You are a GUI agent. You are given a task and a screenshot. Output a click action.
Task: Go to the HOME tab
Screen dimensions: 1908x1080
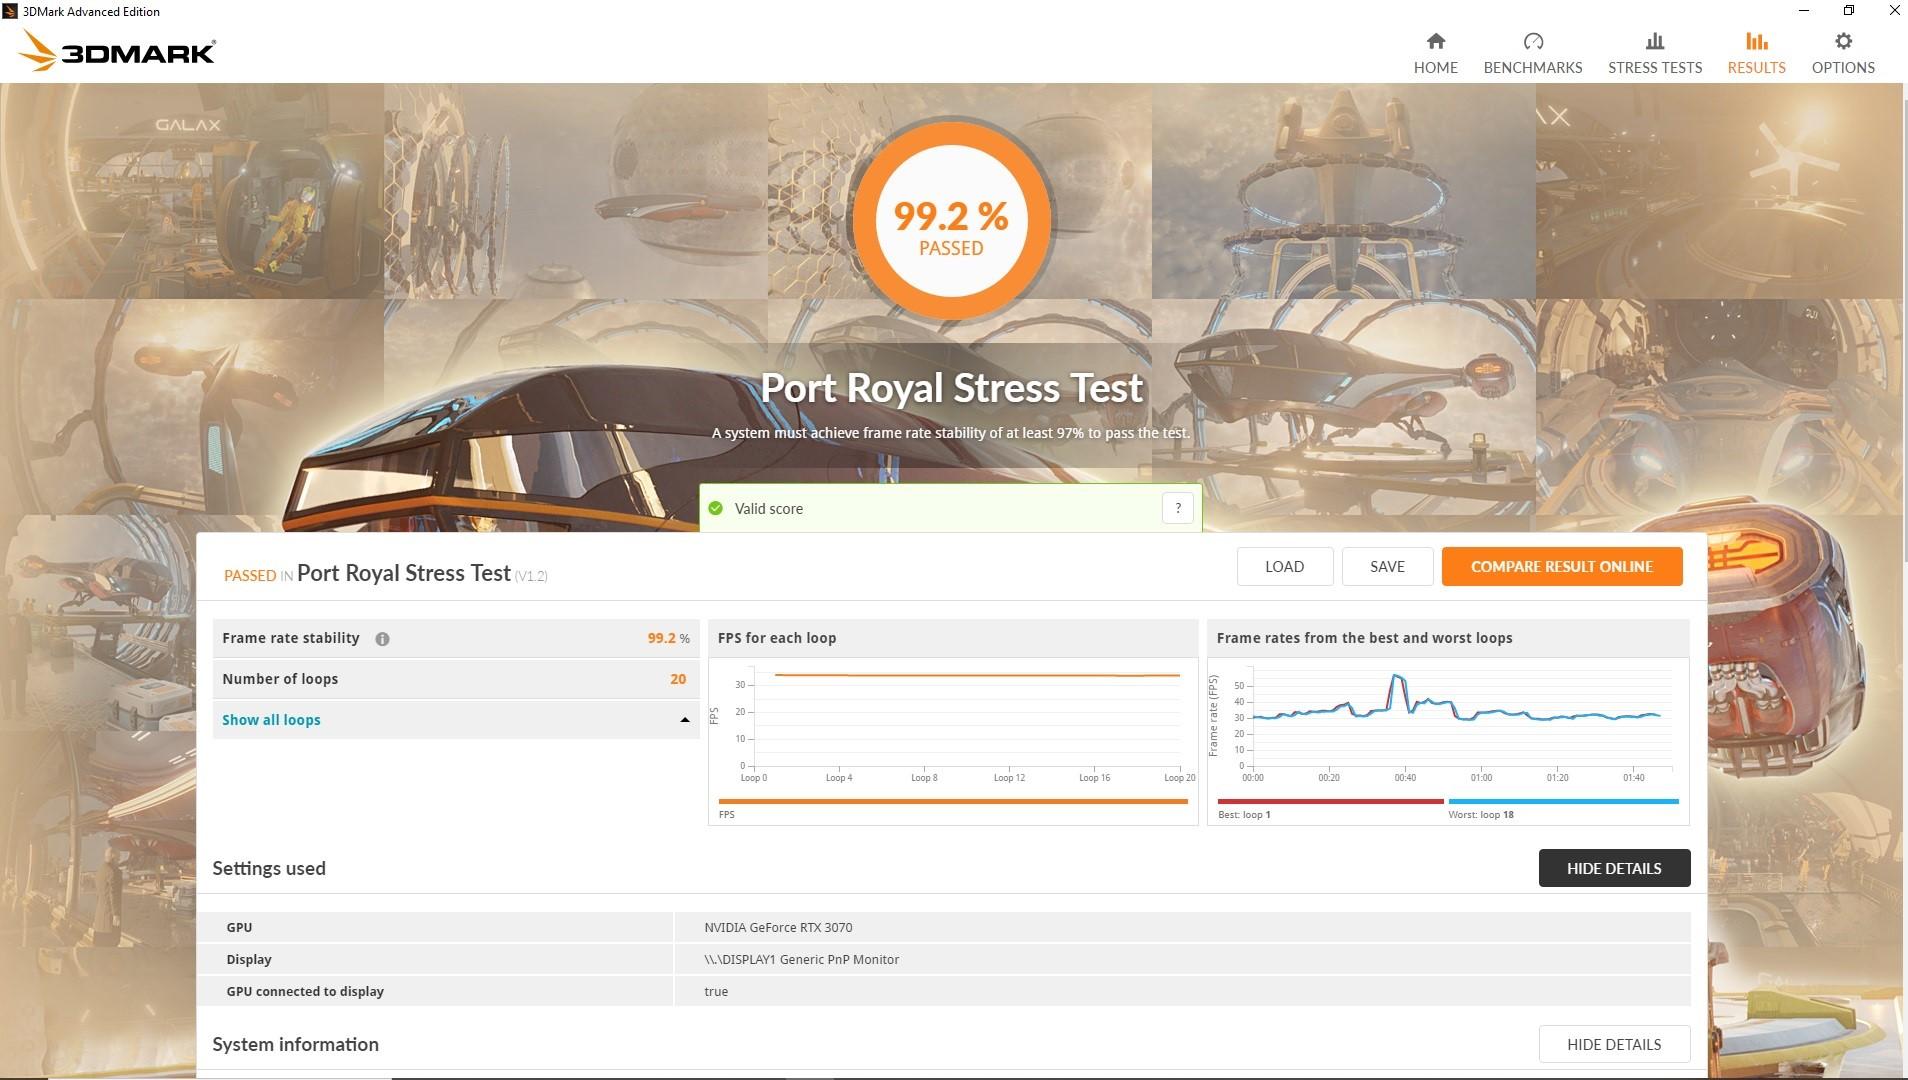pyautogui.click(x=1435, y=67)
